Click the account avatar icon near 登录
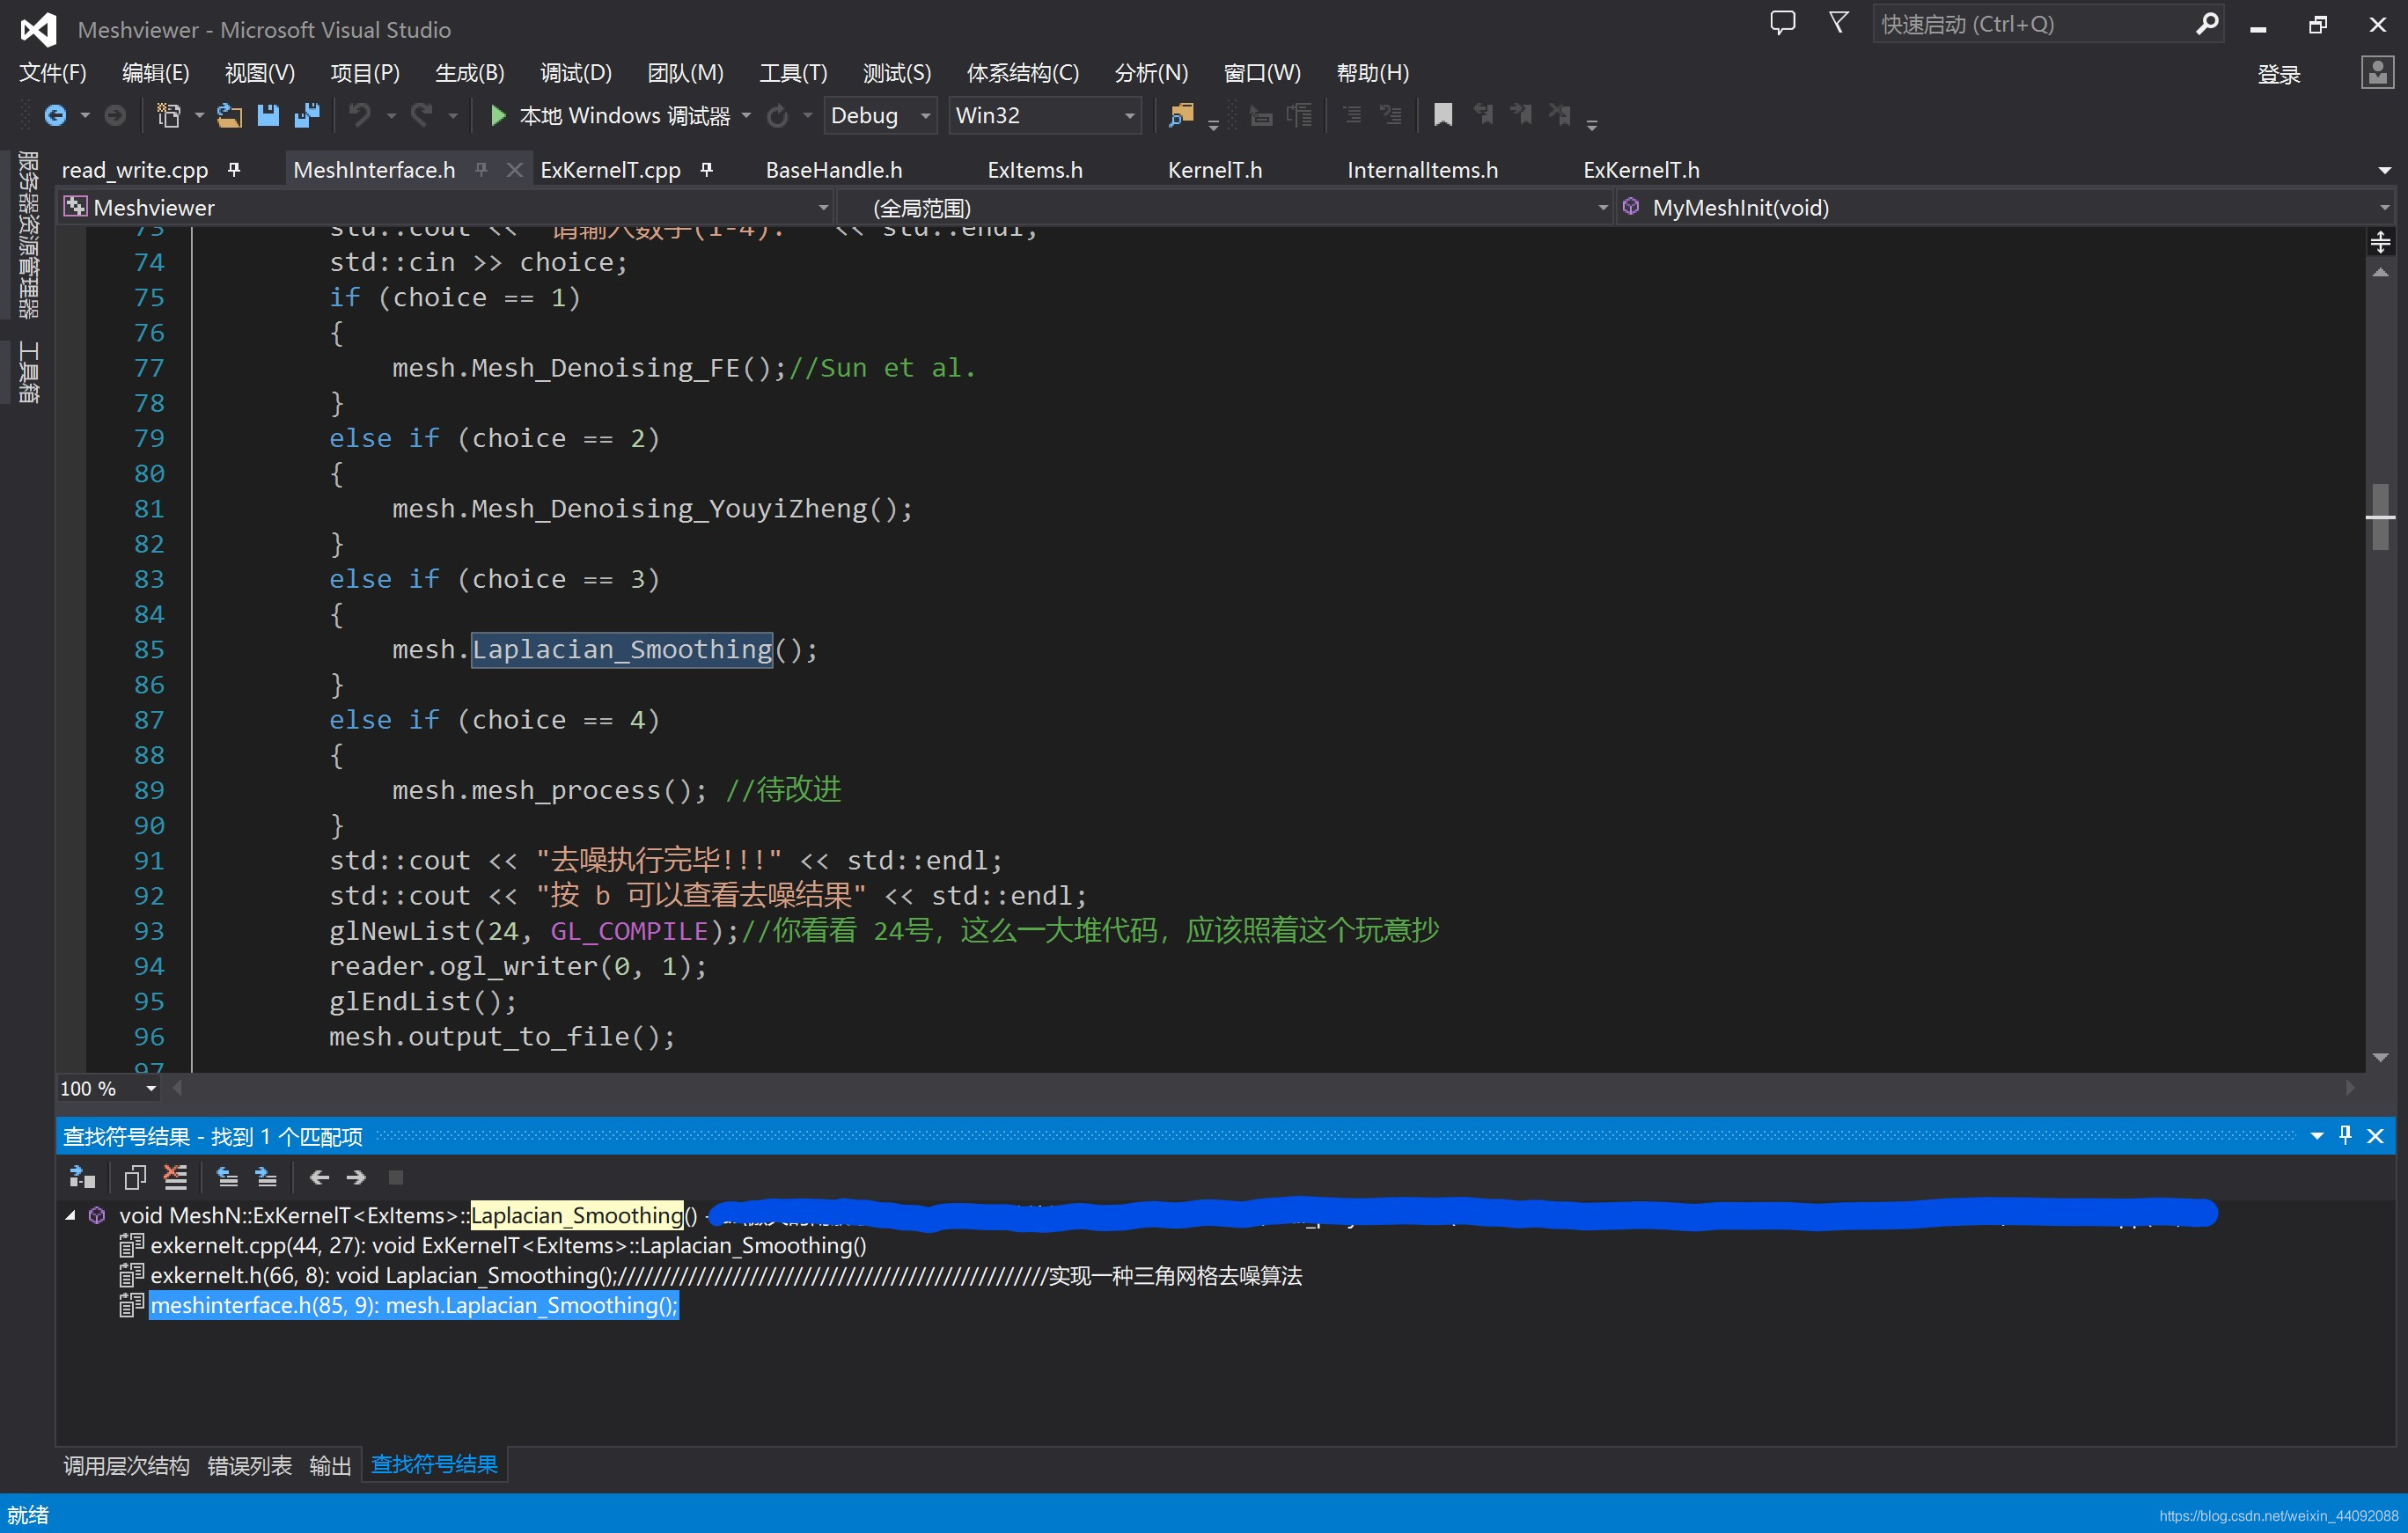Screen dimensions: 2408x1533 (x=2377, y=73)
